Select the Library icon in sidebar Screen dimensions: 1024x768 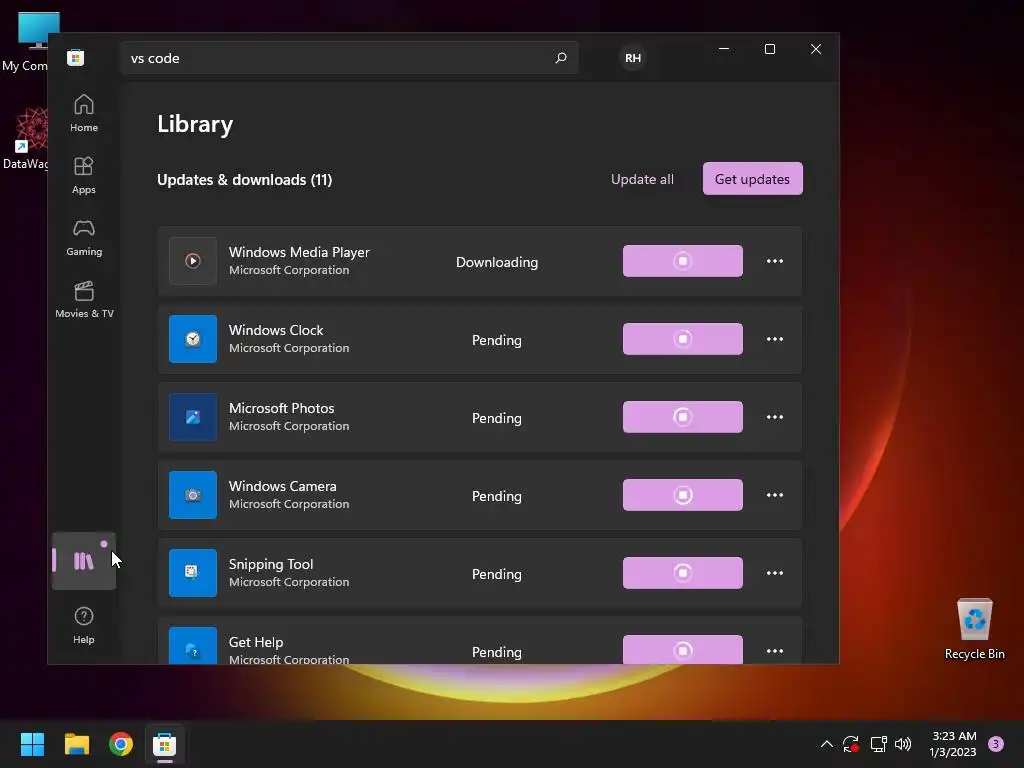[x=84, y=561]
